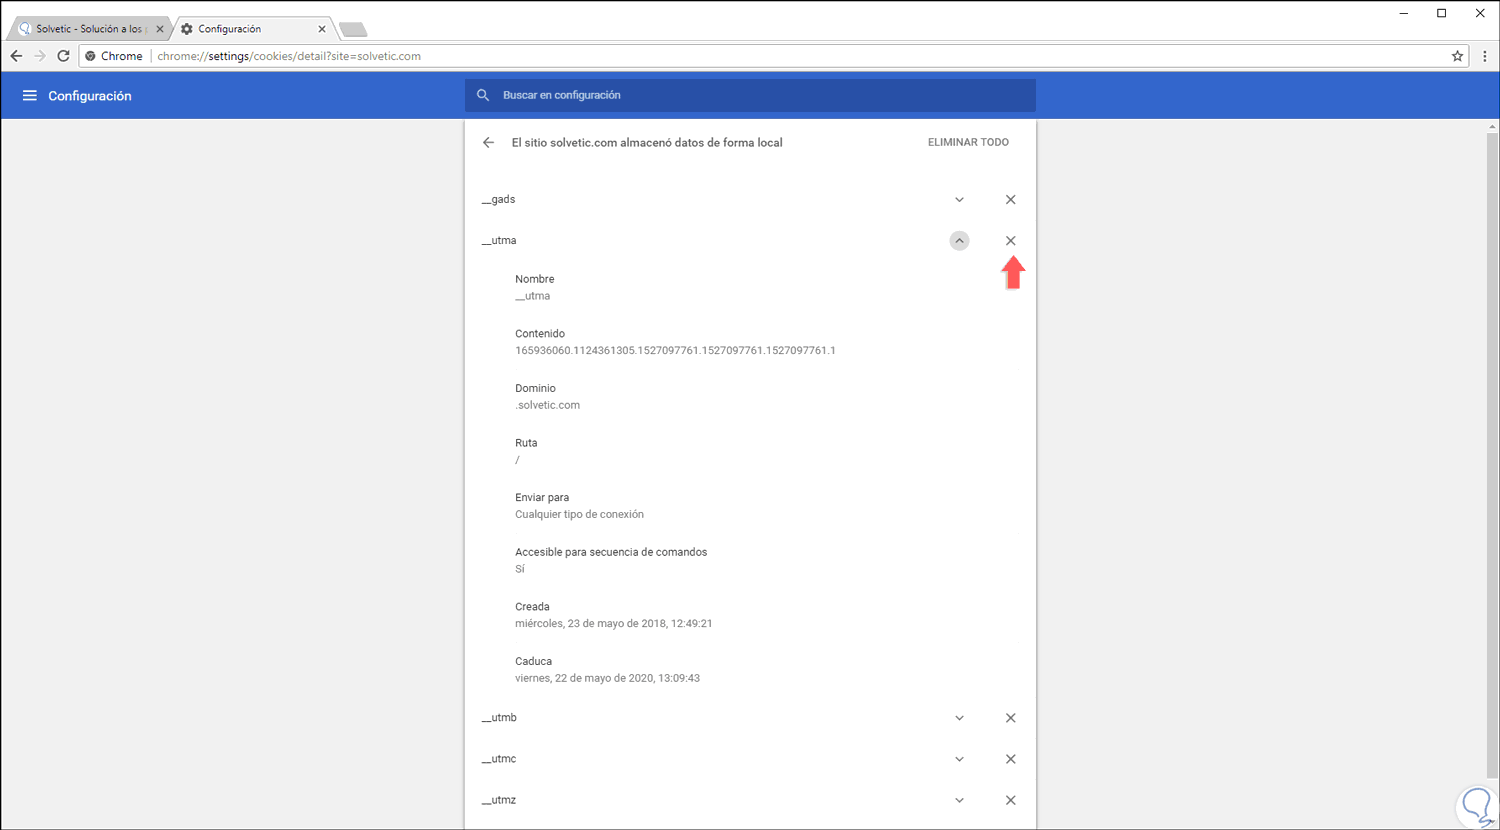Screen dimensions: 1500x830
Task: Expand the __gads cookie details
Action: (x=959, y=200)
